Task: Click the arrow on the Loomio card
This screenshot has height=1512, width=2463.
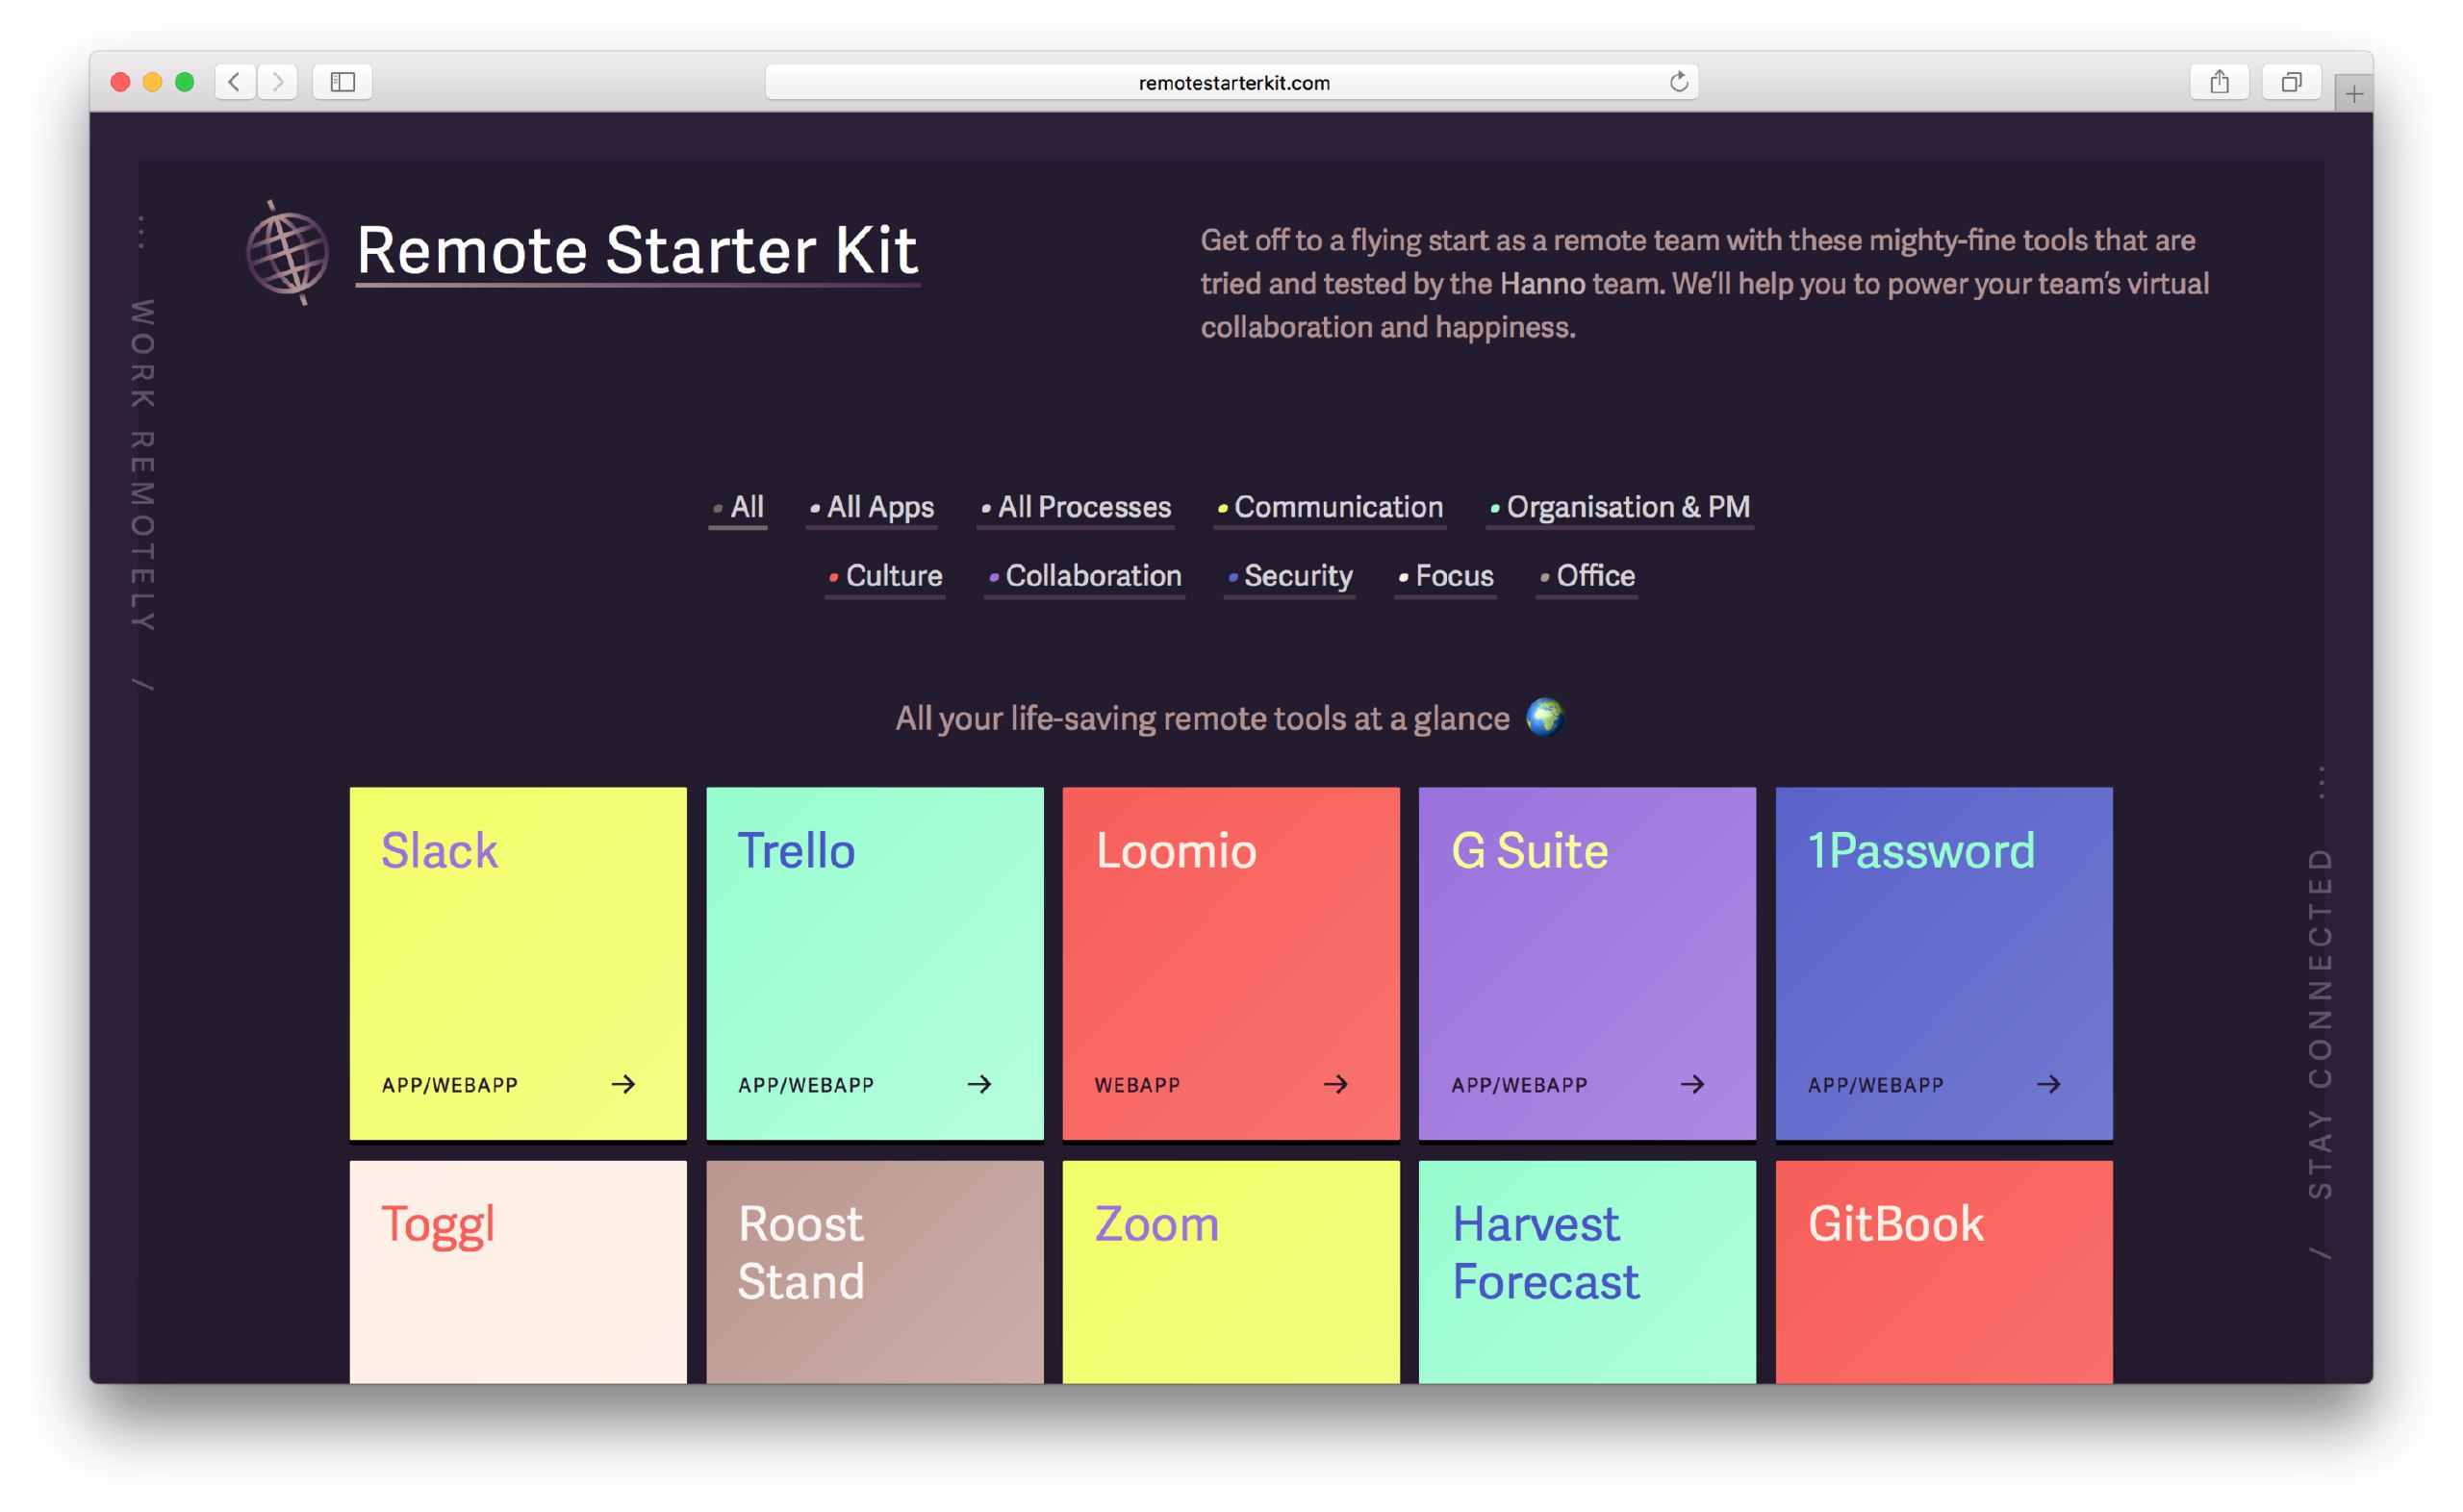Action: tap(1335, 1084)
